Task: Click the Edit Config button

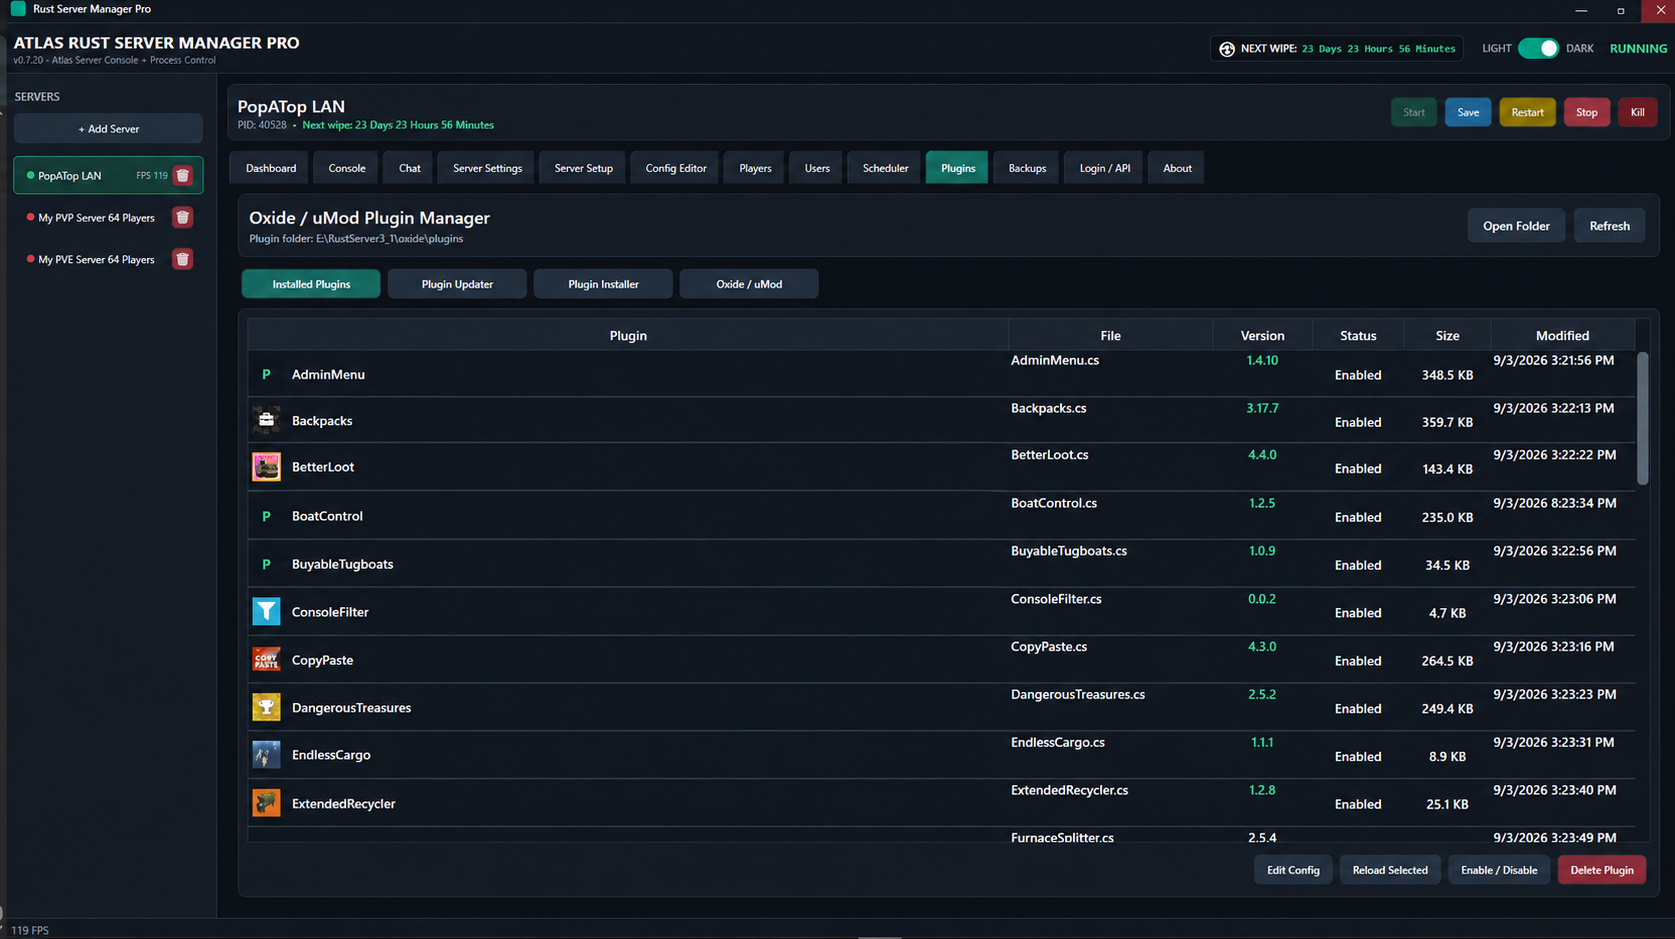Action: tap(1293, 870)
